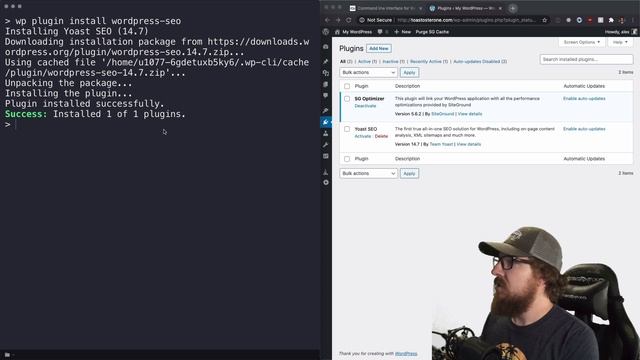This screenshot has width=640, height=360.
Task: Enable auto-updates for SG Optimizer
Action: click(584, 99)
